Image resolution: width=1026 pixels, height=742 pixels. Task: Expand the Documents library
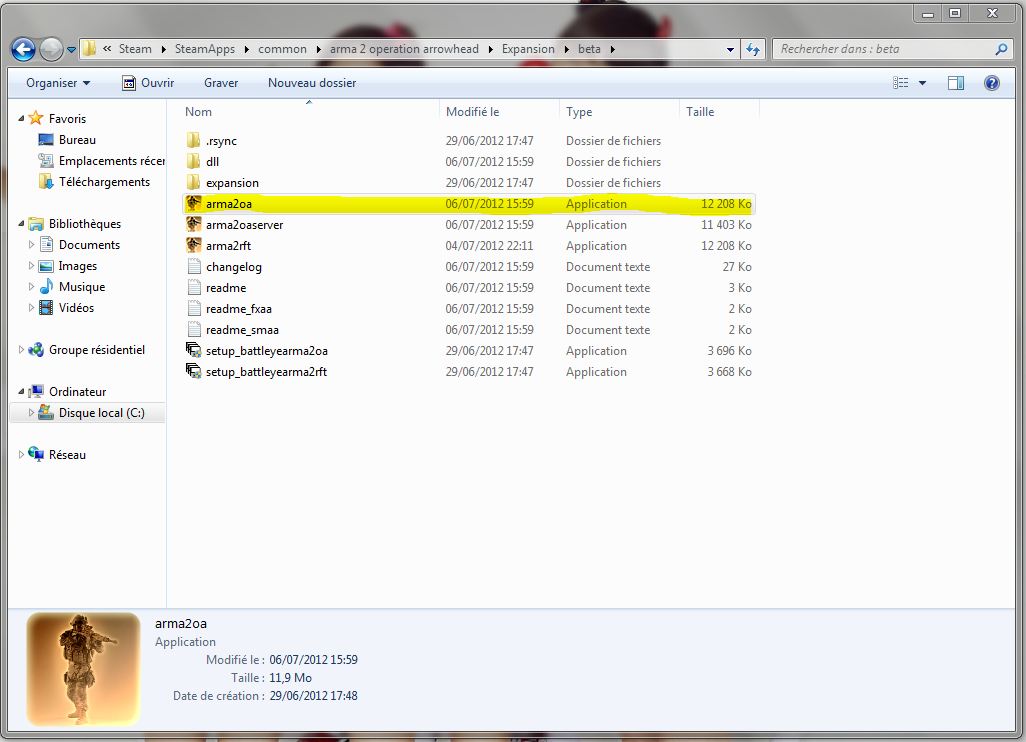click(31, 245)
